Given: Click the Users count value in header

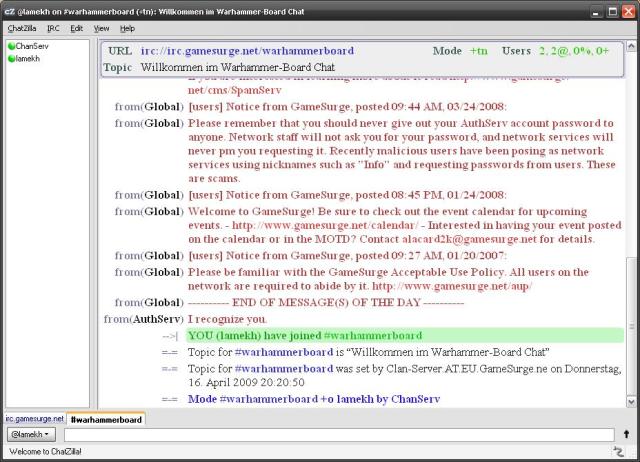Looking at the screenshot, I should pos(574,51).
